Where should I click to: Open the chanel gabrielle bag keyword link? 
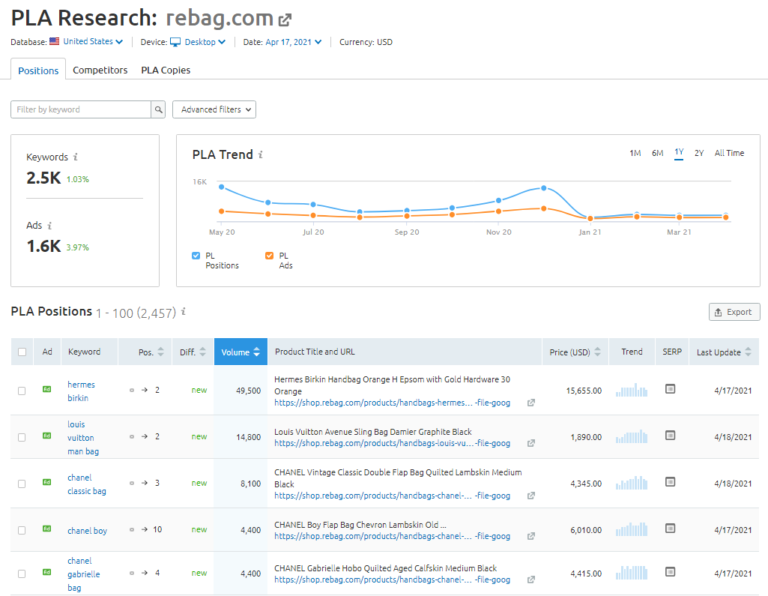(84, 574)
